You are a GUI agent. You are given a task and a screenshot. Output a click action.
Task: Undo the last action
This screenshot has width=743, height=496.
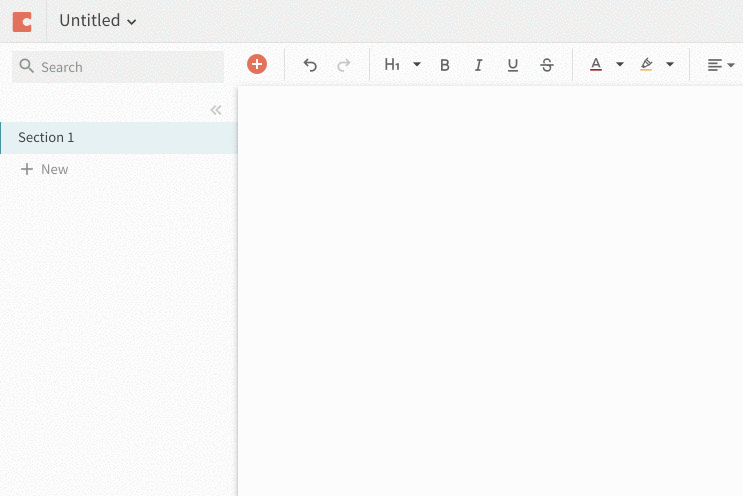click(310, 64)
